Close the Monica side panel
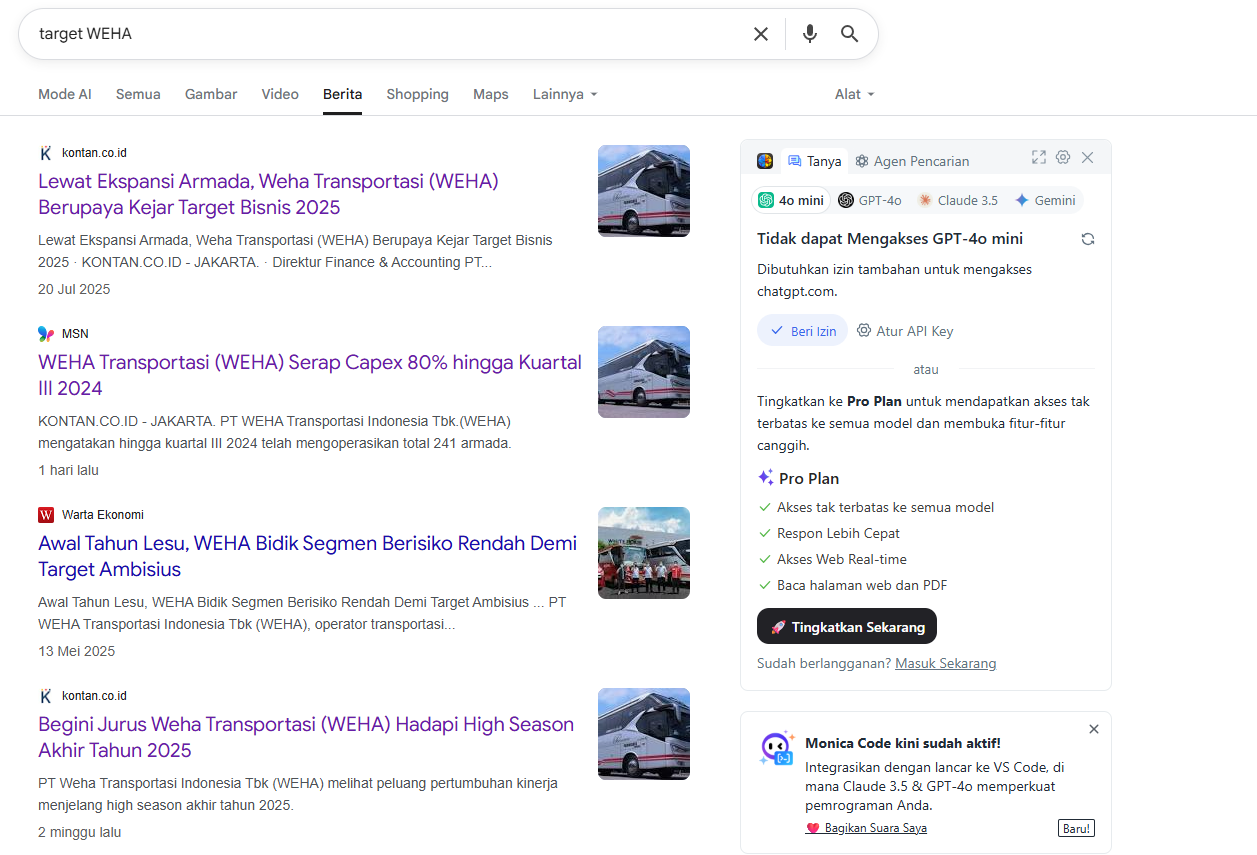 [x=1088, y=157]
